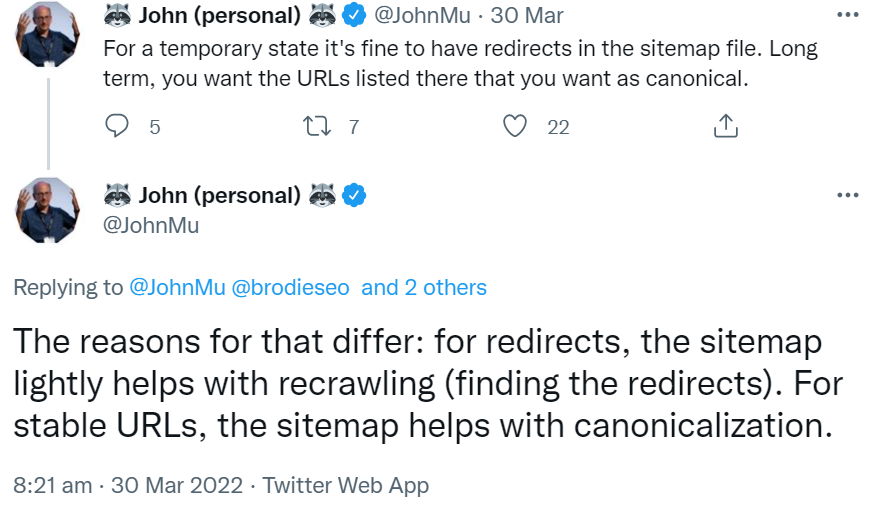
Task: Click John's avatar on first tweet
Action: click(48, 35)
